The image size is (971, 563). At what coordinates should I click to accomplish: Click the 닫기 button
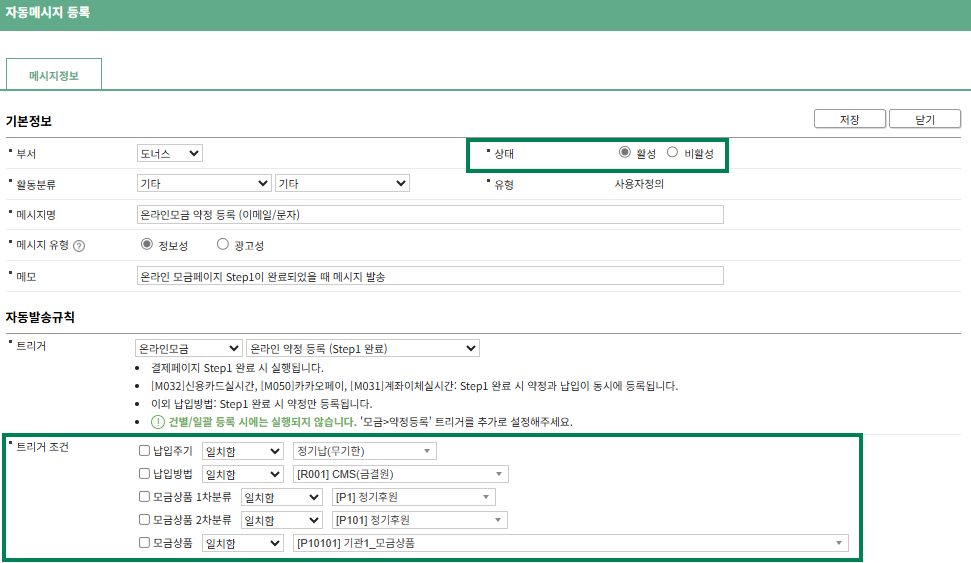point(925,119)
